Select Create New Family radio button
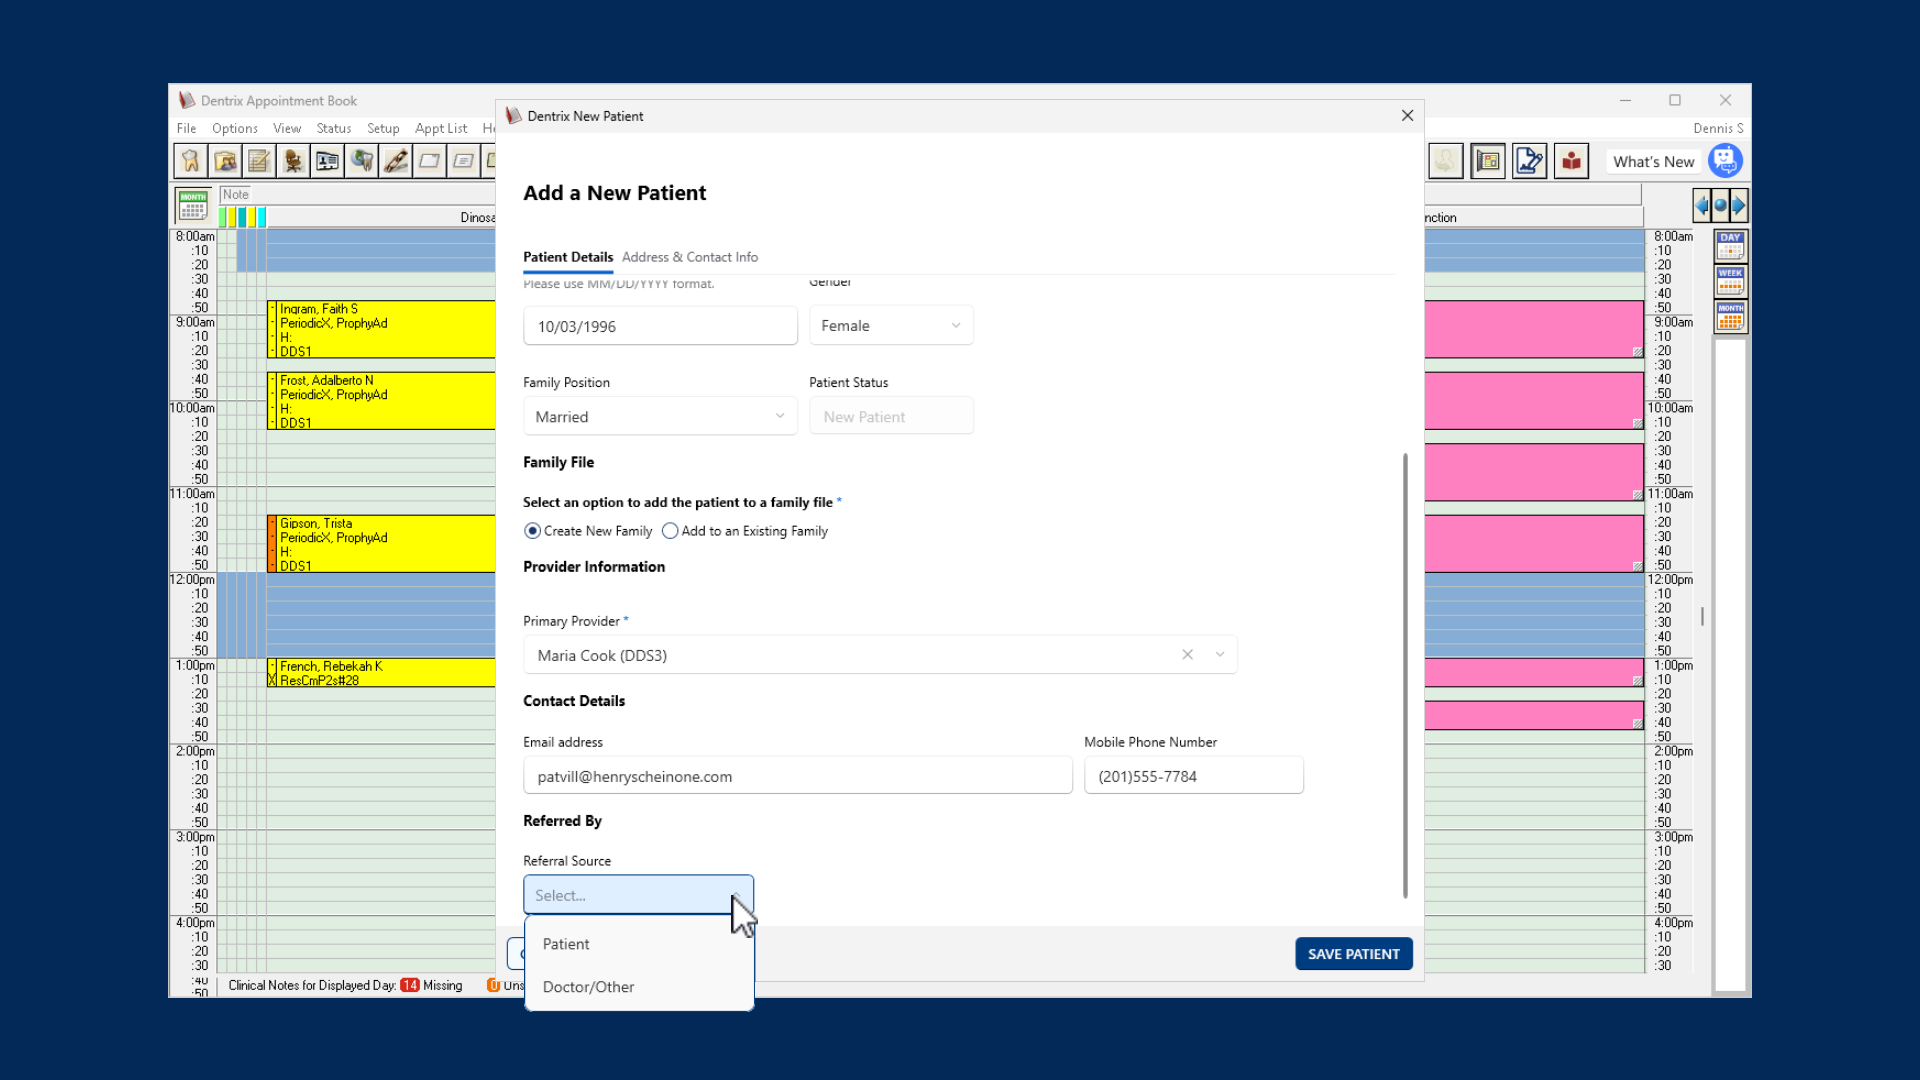This screenshot has height=1080, width=1920. [533, 531]
